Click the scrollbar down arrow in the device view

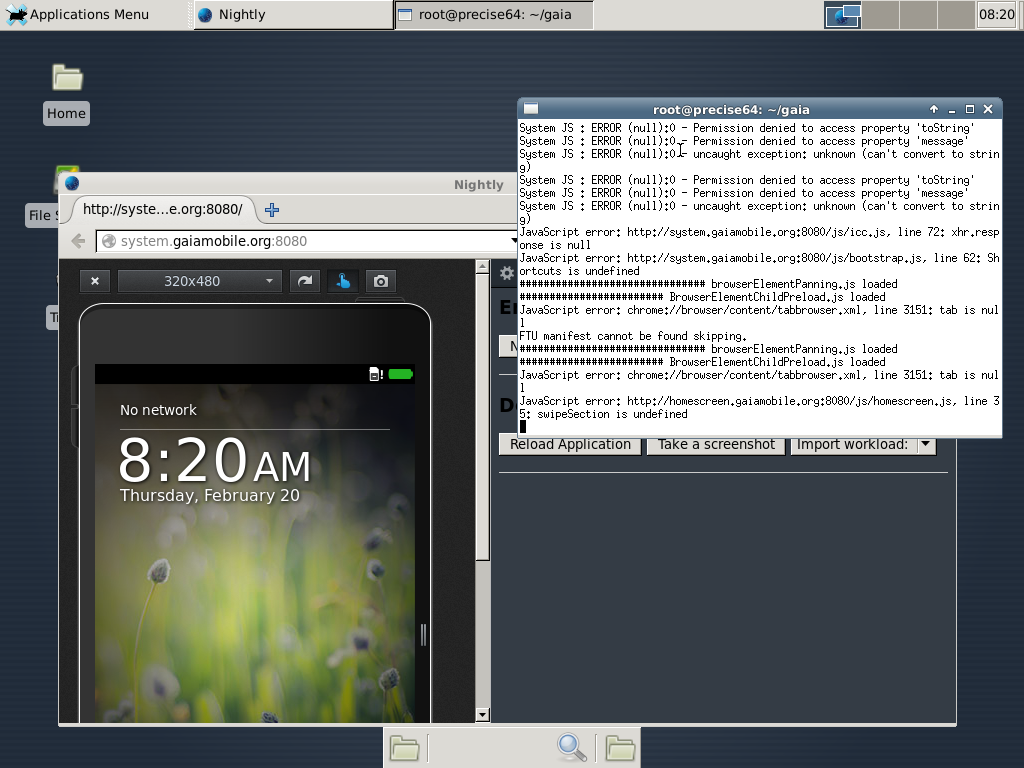pos(483,715)
